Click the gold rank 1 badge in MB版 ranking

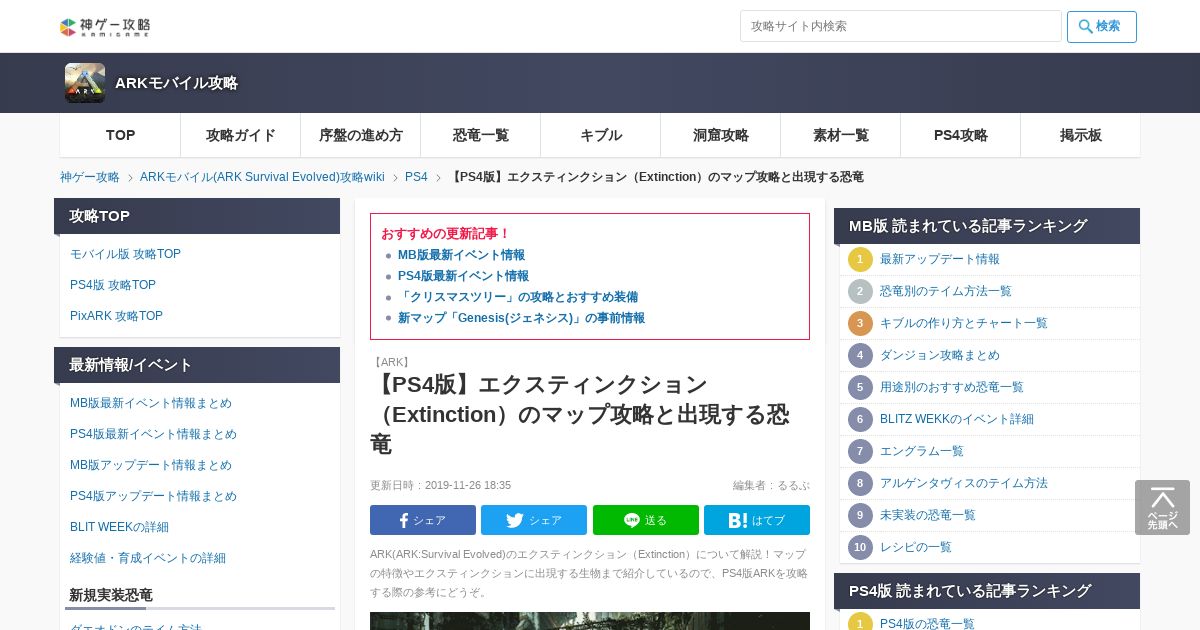[860, 259]
